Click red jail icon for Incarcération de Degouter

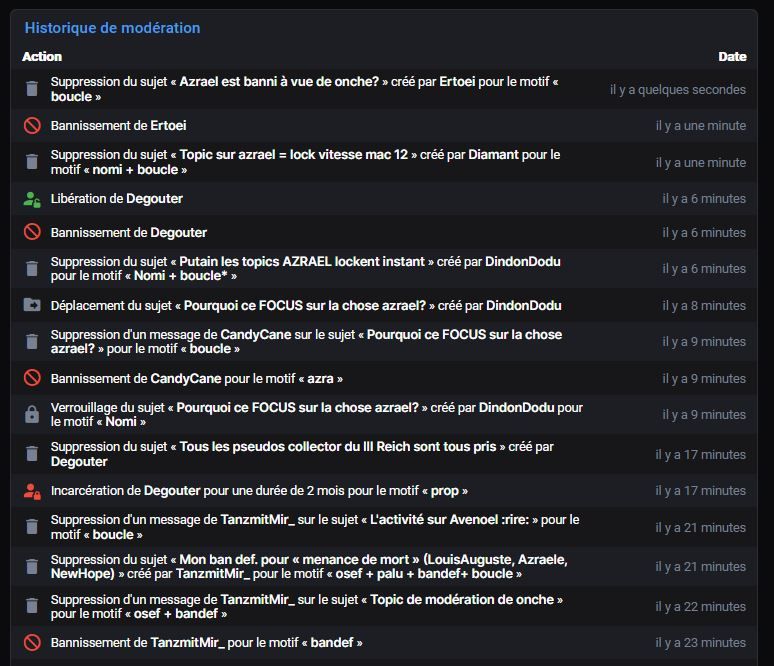coord(32,491)
